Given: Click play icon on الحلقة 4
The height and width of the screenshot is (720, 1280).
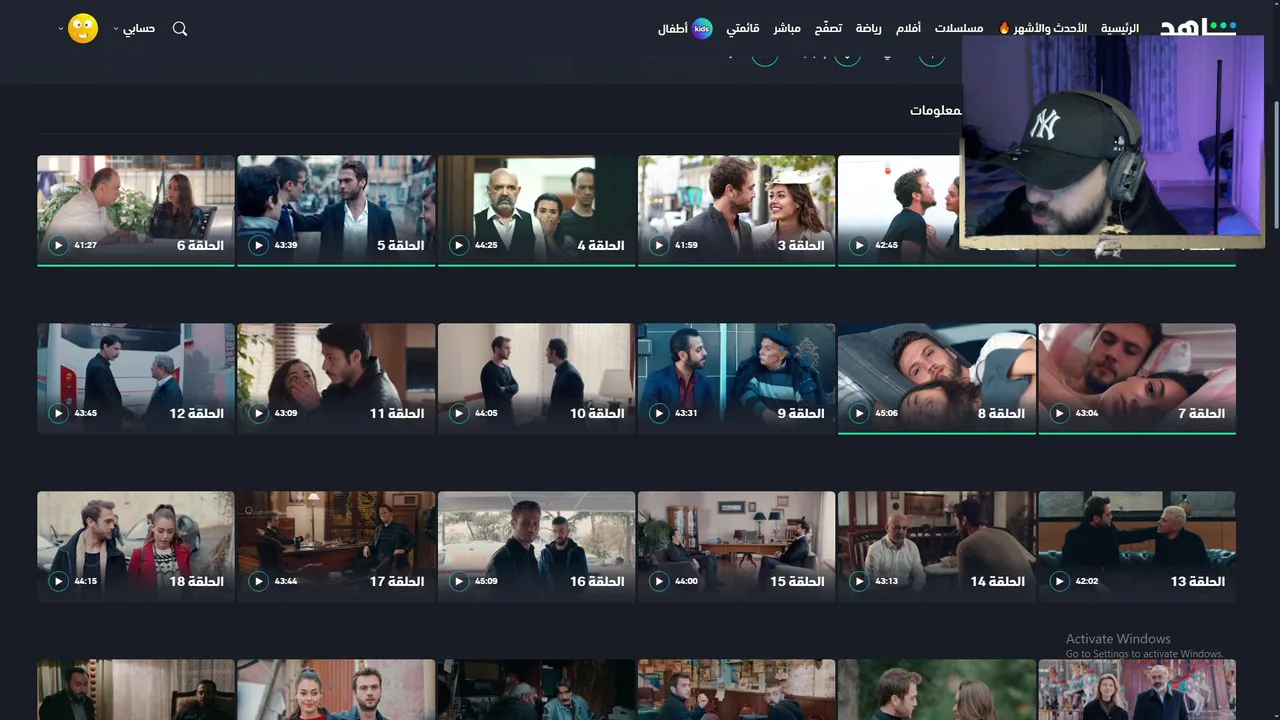Looking at the screenshot, I should click(459, 245).
